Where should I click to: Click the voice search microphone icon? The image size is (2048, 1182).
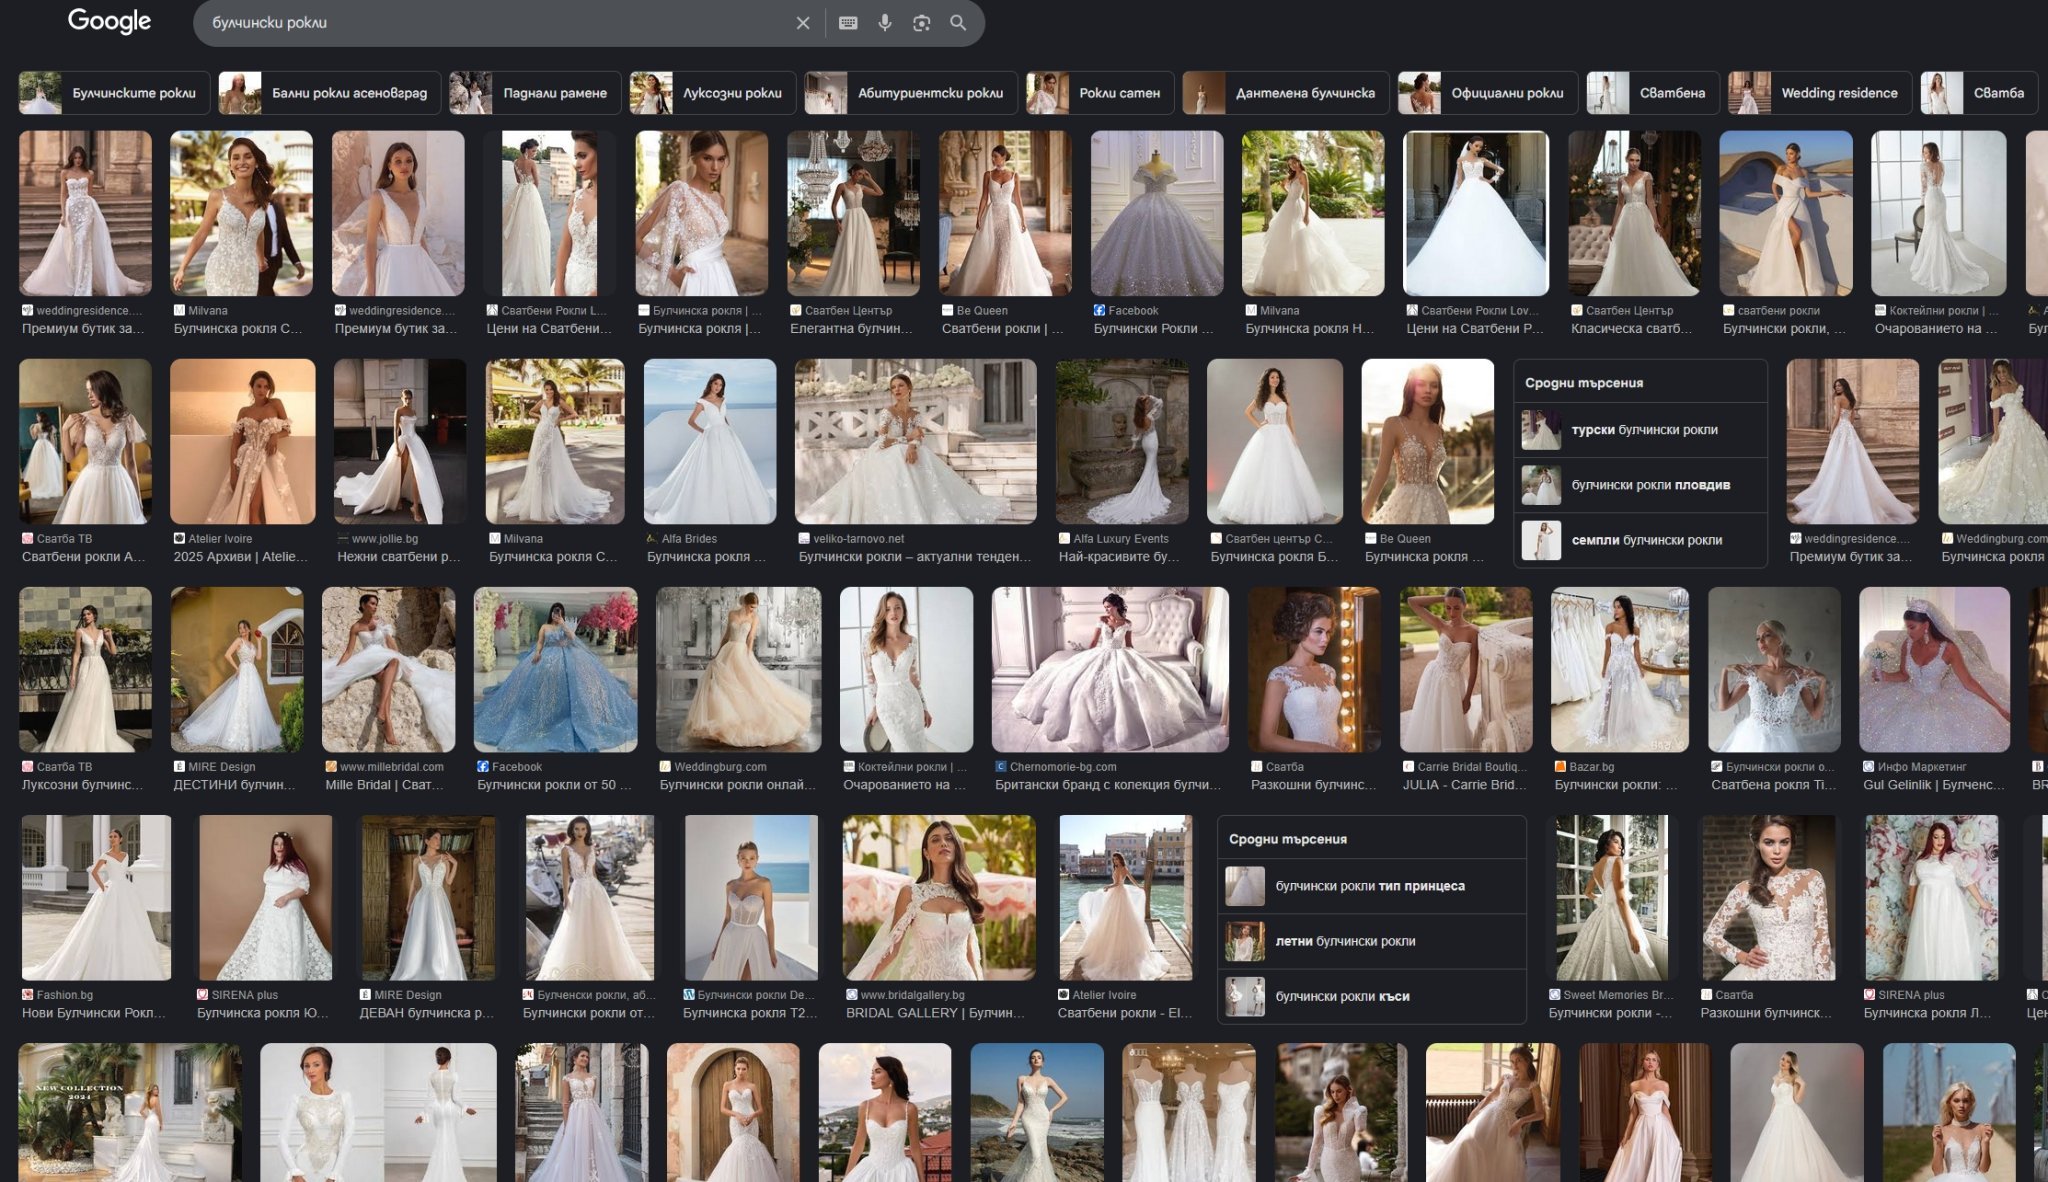885,23
